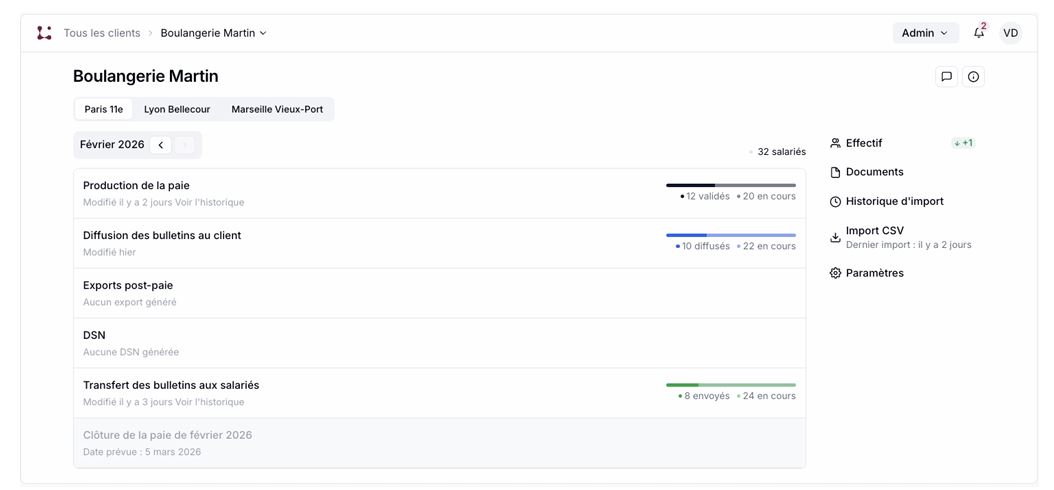Open Diffusion des bulletins au client row
The width and height of the screenshot is (1054, 490).
440,243
